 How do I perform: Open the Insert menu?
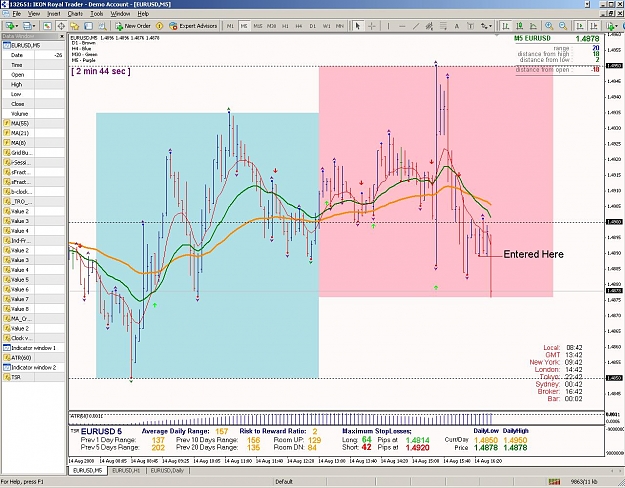[x=53, y=14]
